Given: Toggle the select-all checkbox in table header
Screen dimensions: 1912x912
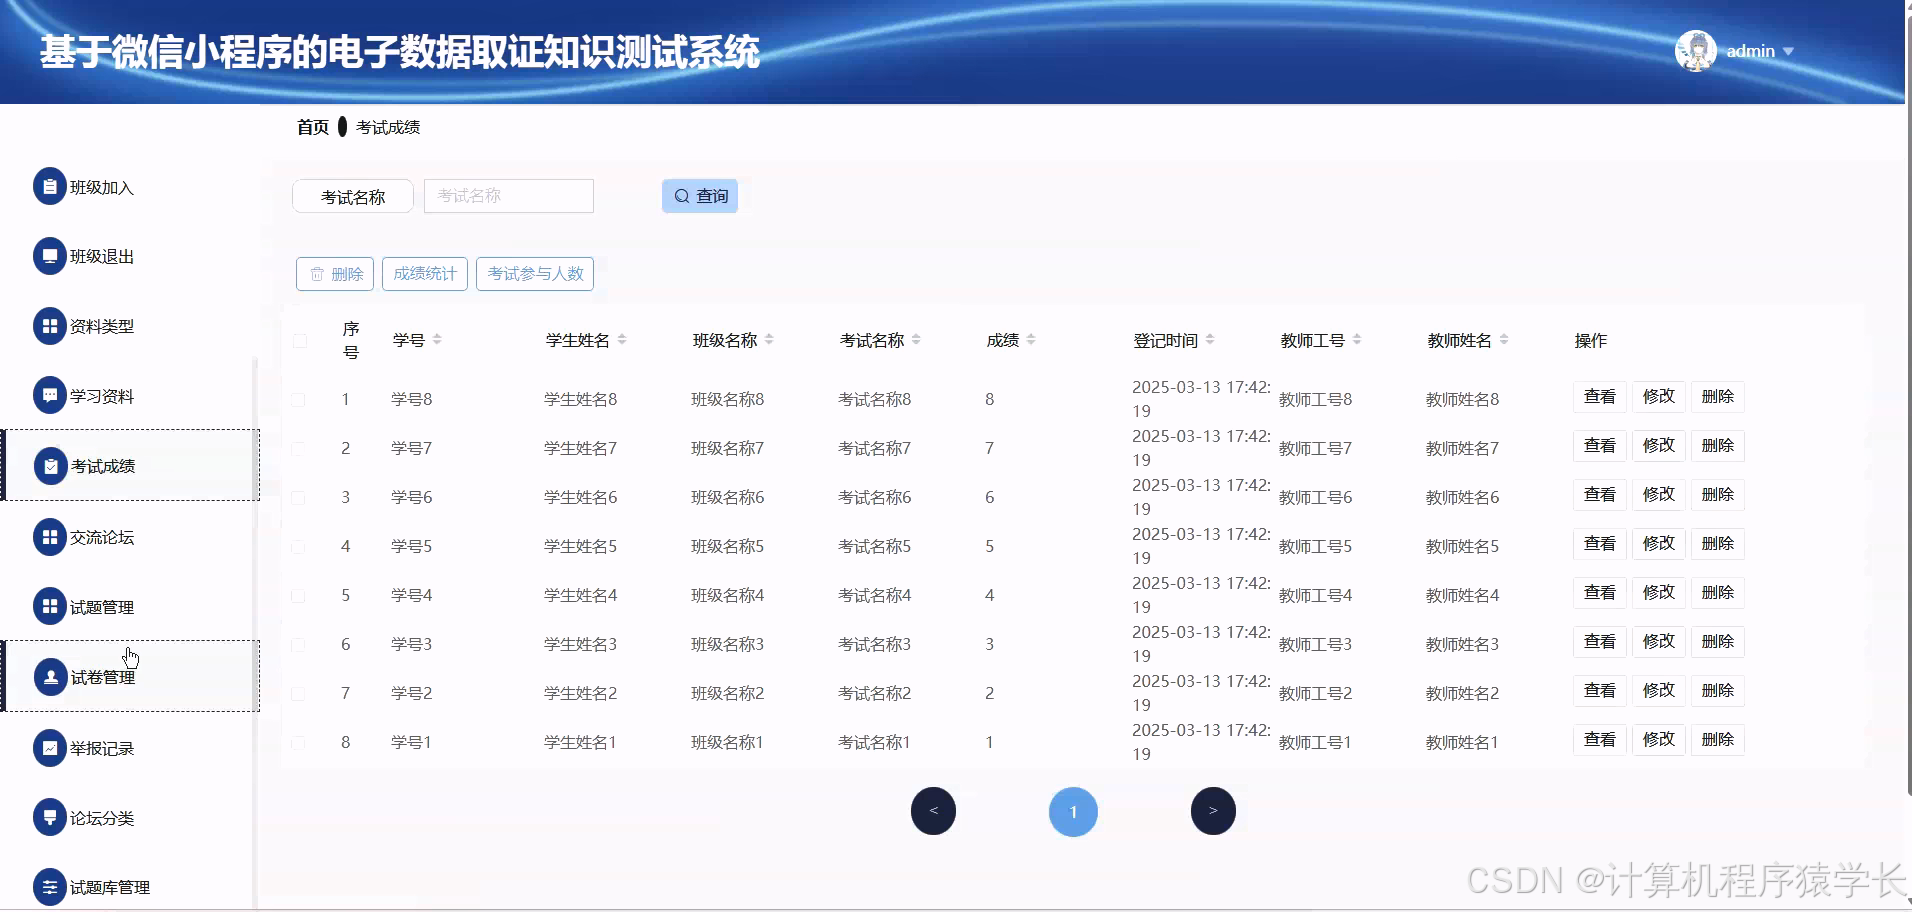Looking at the screenshot, I should tap(300, 341).
